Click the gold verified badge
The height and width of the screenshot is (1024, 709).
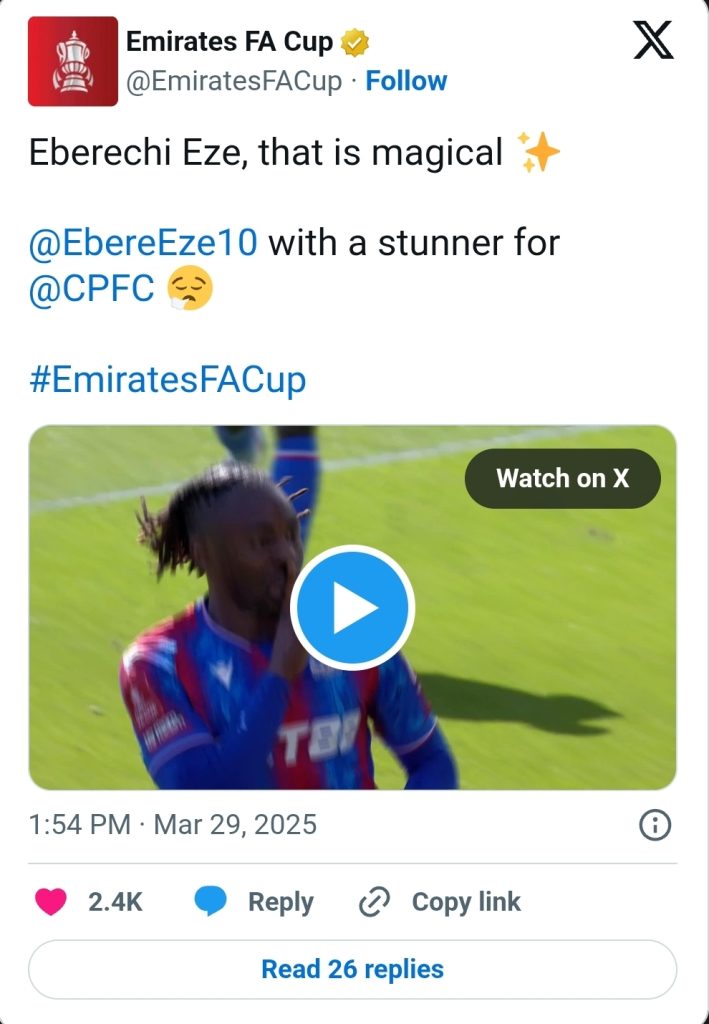click(x=355, y=42)
